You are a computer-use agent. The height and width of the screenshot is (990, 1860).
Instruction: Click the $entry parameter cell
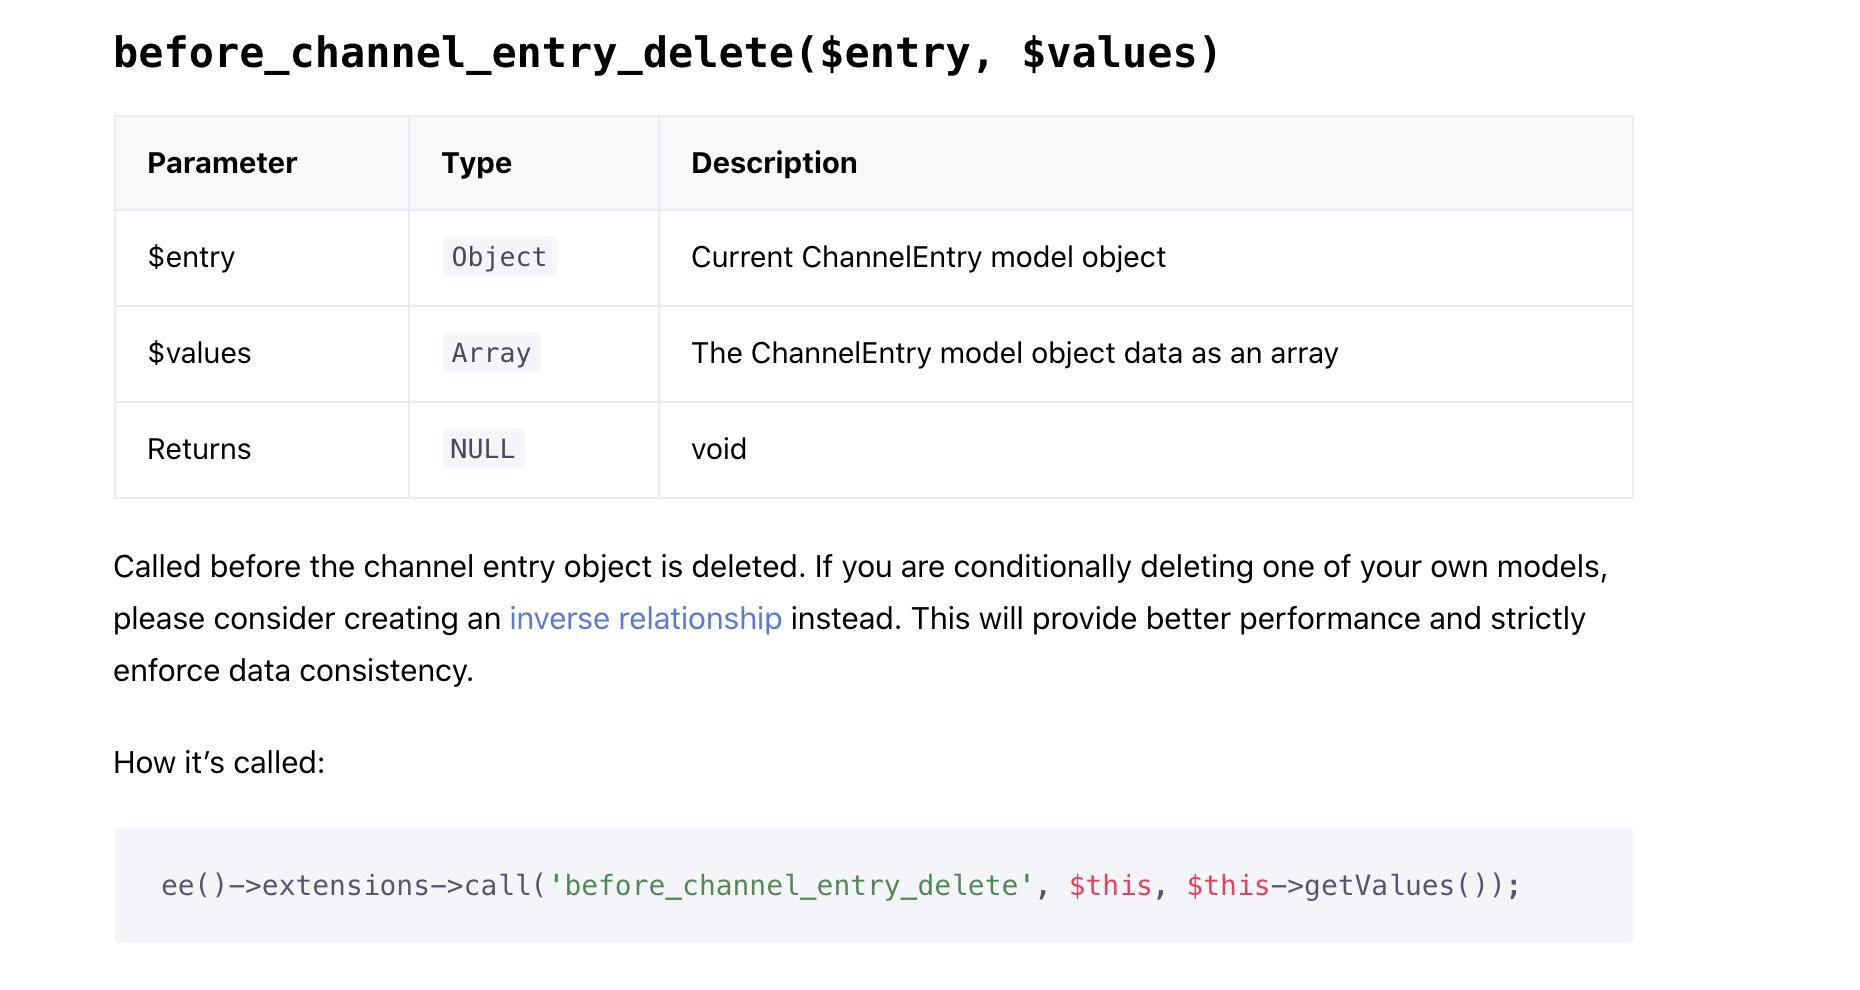(x=192, y=257)
